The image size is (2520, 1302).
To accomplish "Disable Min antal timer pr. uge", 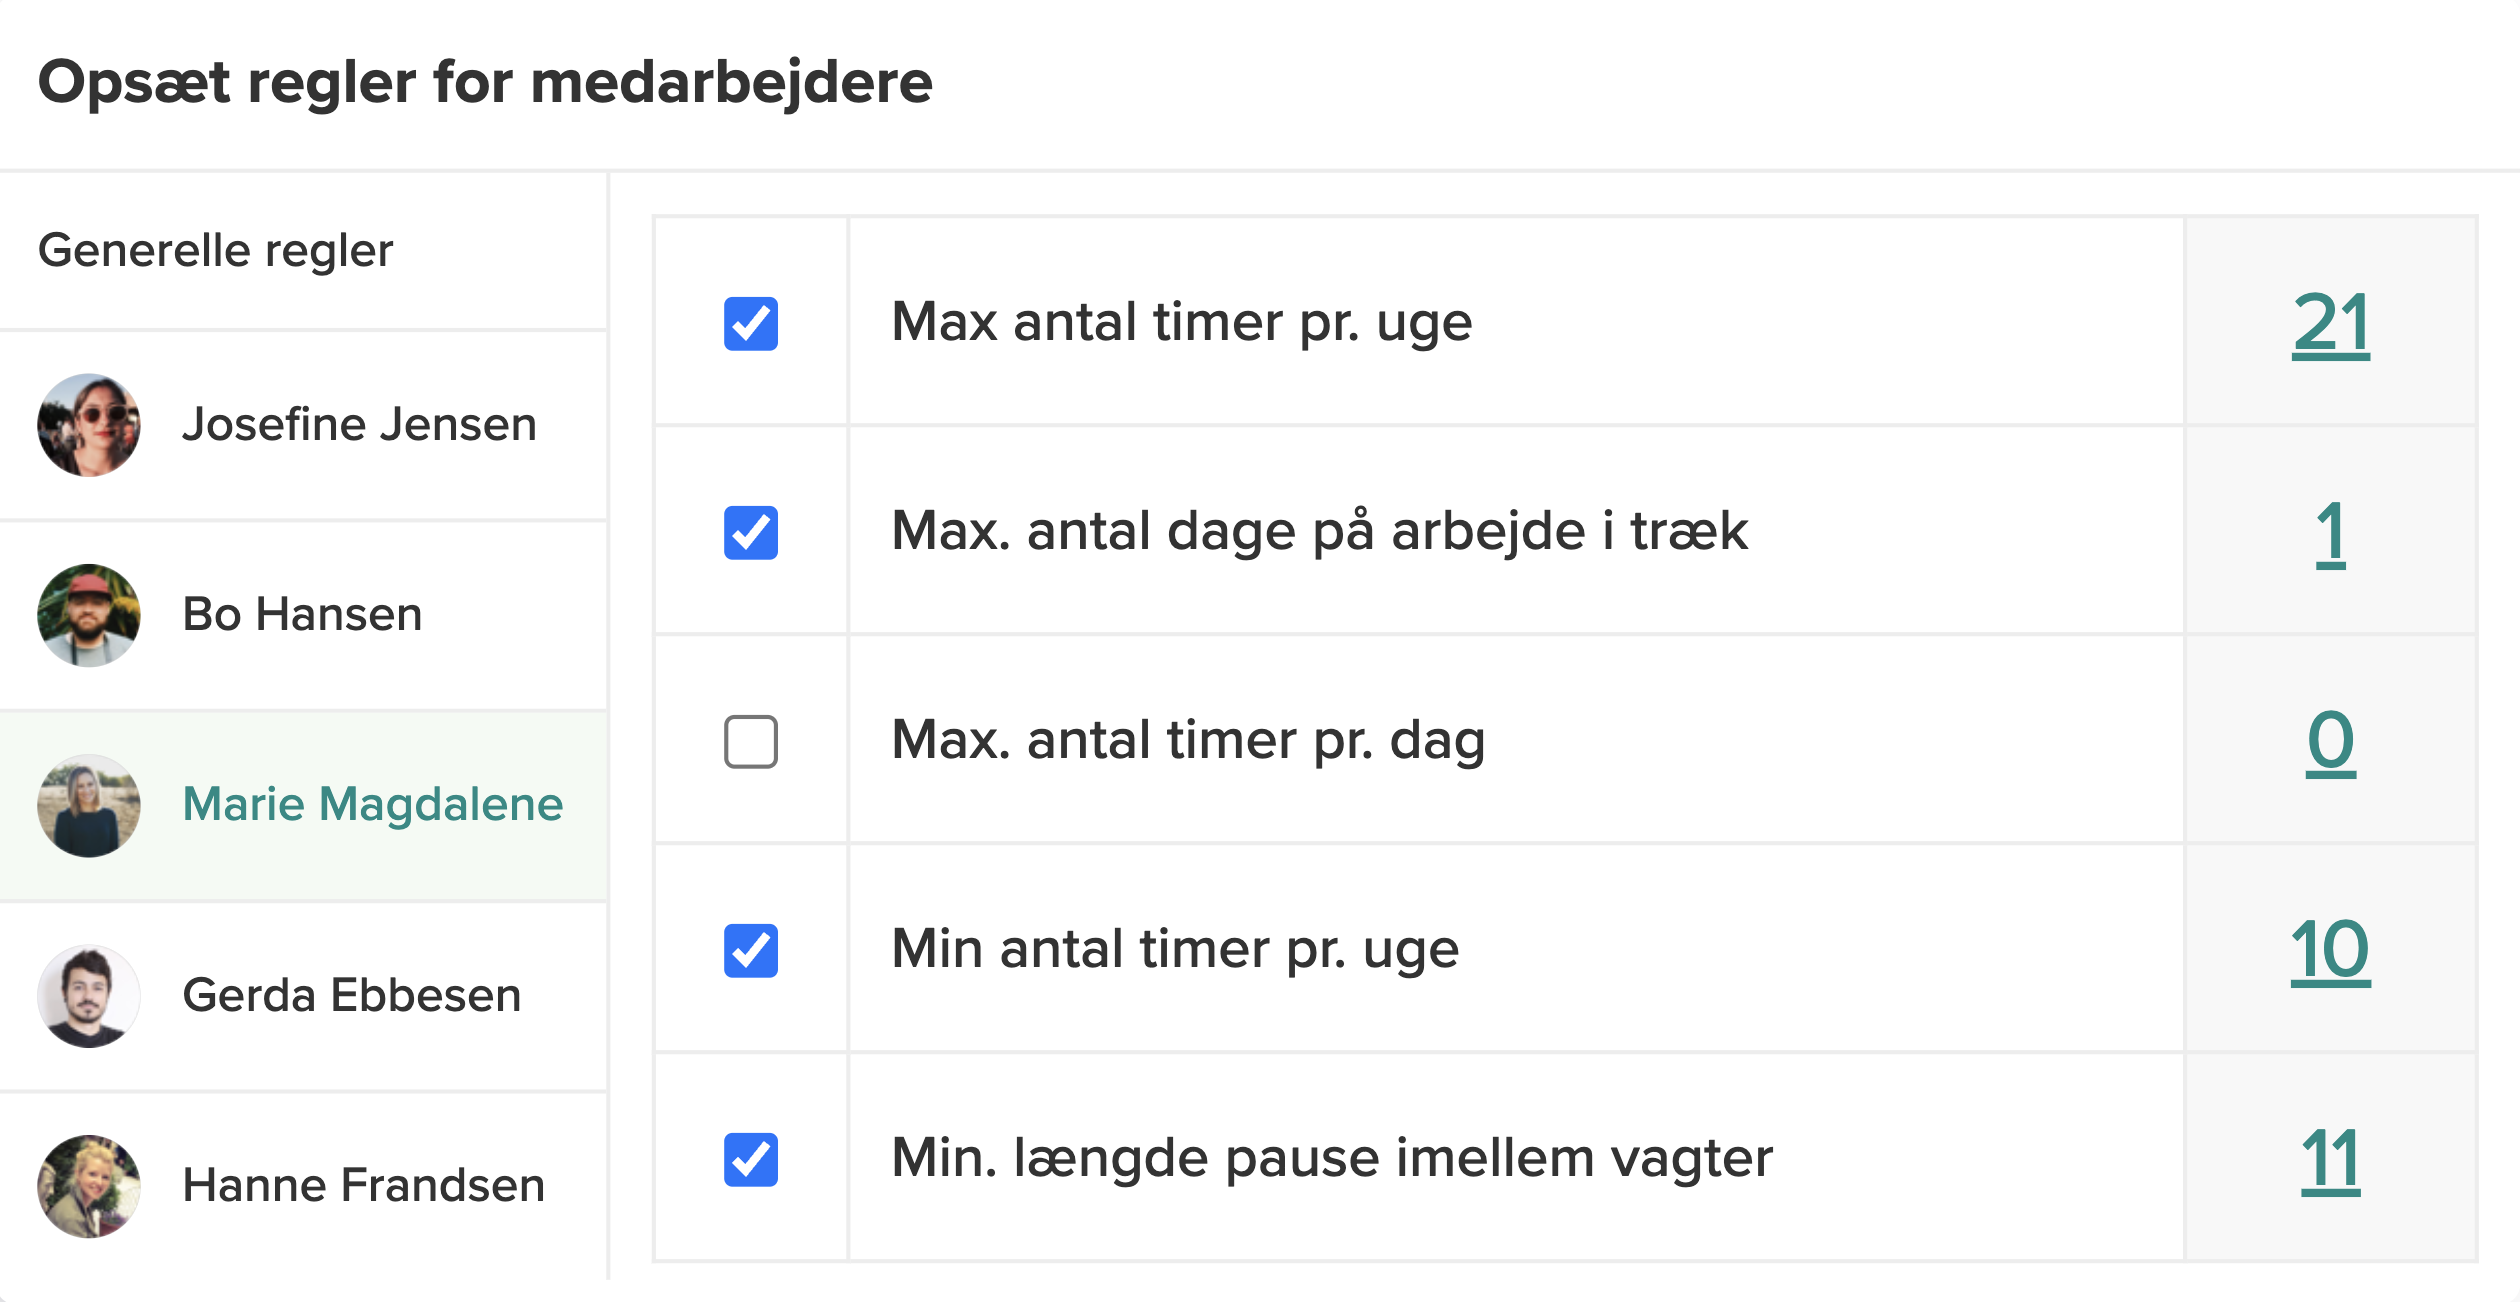I will point(750,949).
